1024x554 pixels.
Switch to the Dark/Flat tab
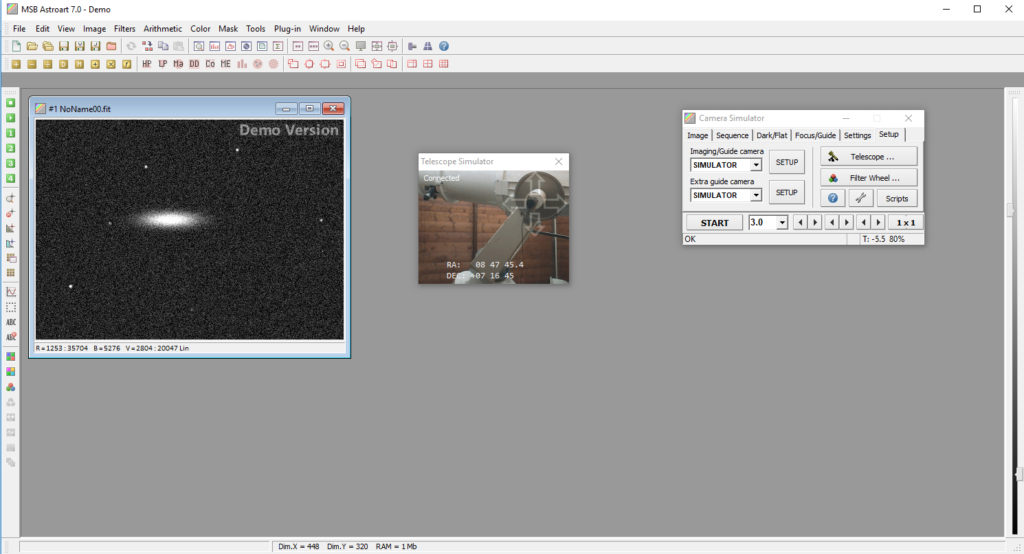771,135
